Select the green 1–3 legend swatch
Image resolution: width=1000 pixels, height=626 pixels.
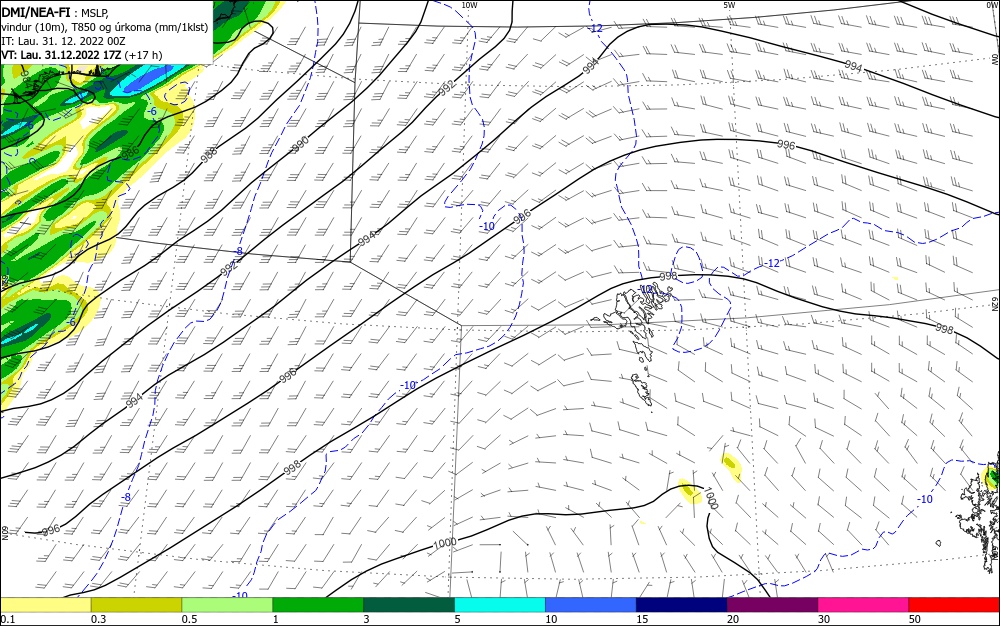point(318,605)
